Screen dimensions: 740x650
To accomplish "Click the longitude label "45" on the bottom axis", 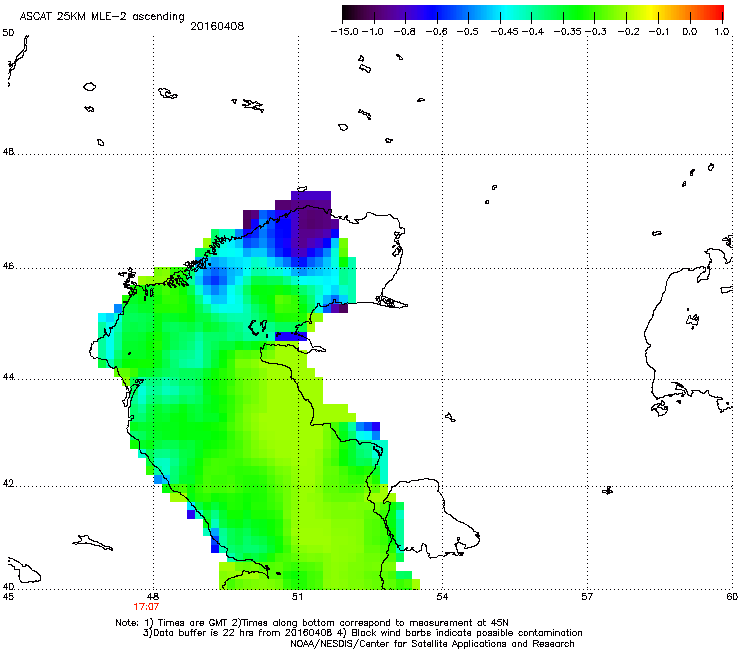I will click(8, 597).
